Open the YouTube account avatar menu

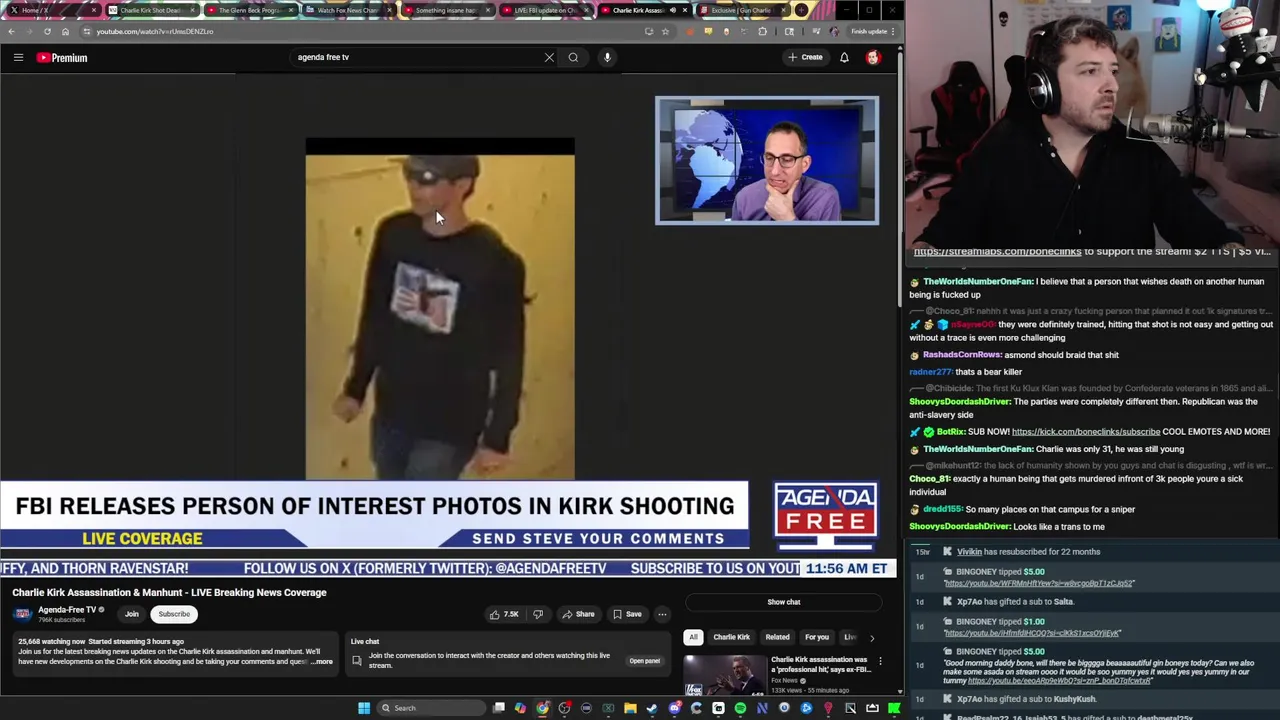pos(873,57)
